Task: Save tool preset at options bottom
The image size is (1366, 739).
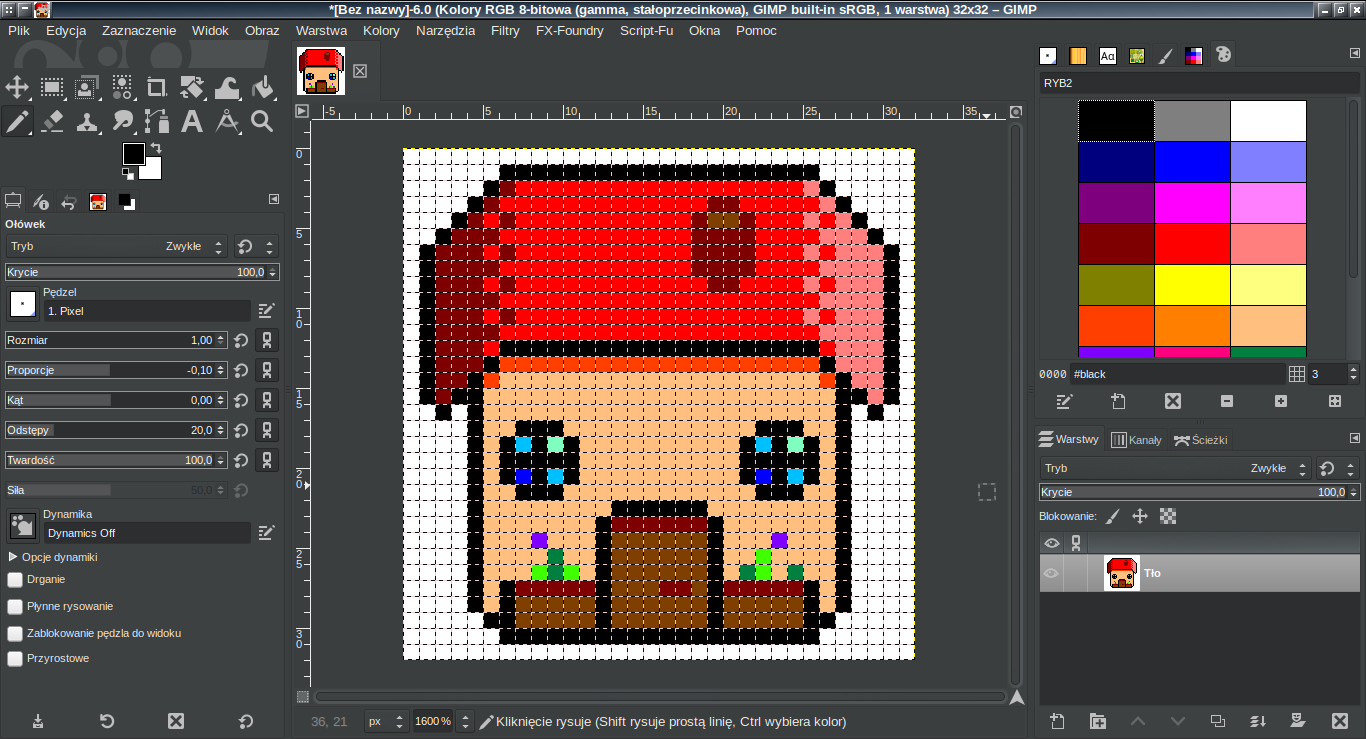Action: point(38,721)
